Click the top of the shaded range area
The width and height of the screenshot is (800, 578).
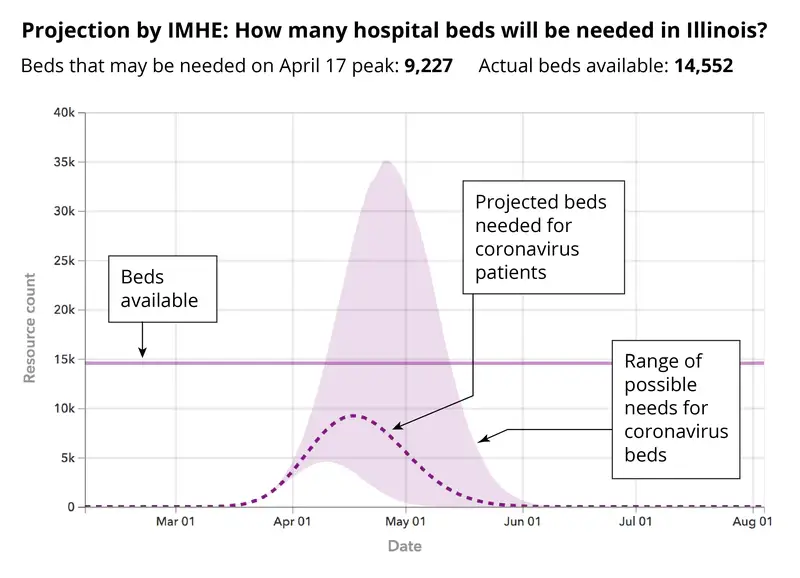(x=385, y=162)
